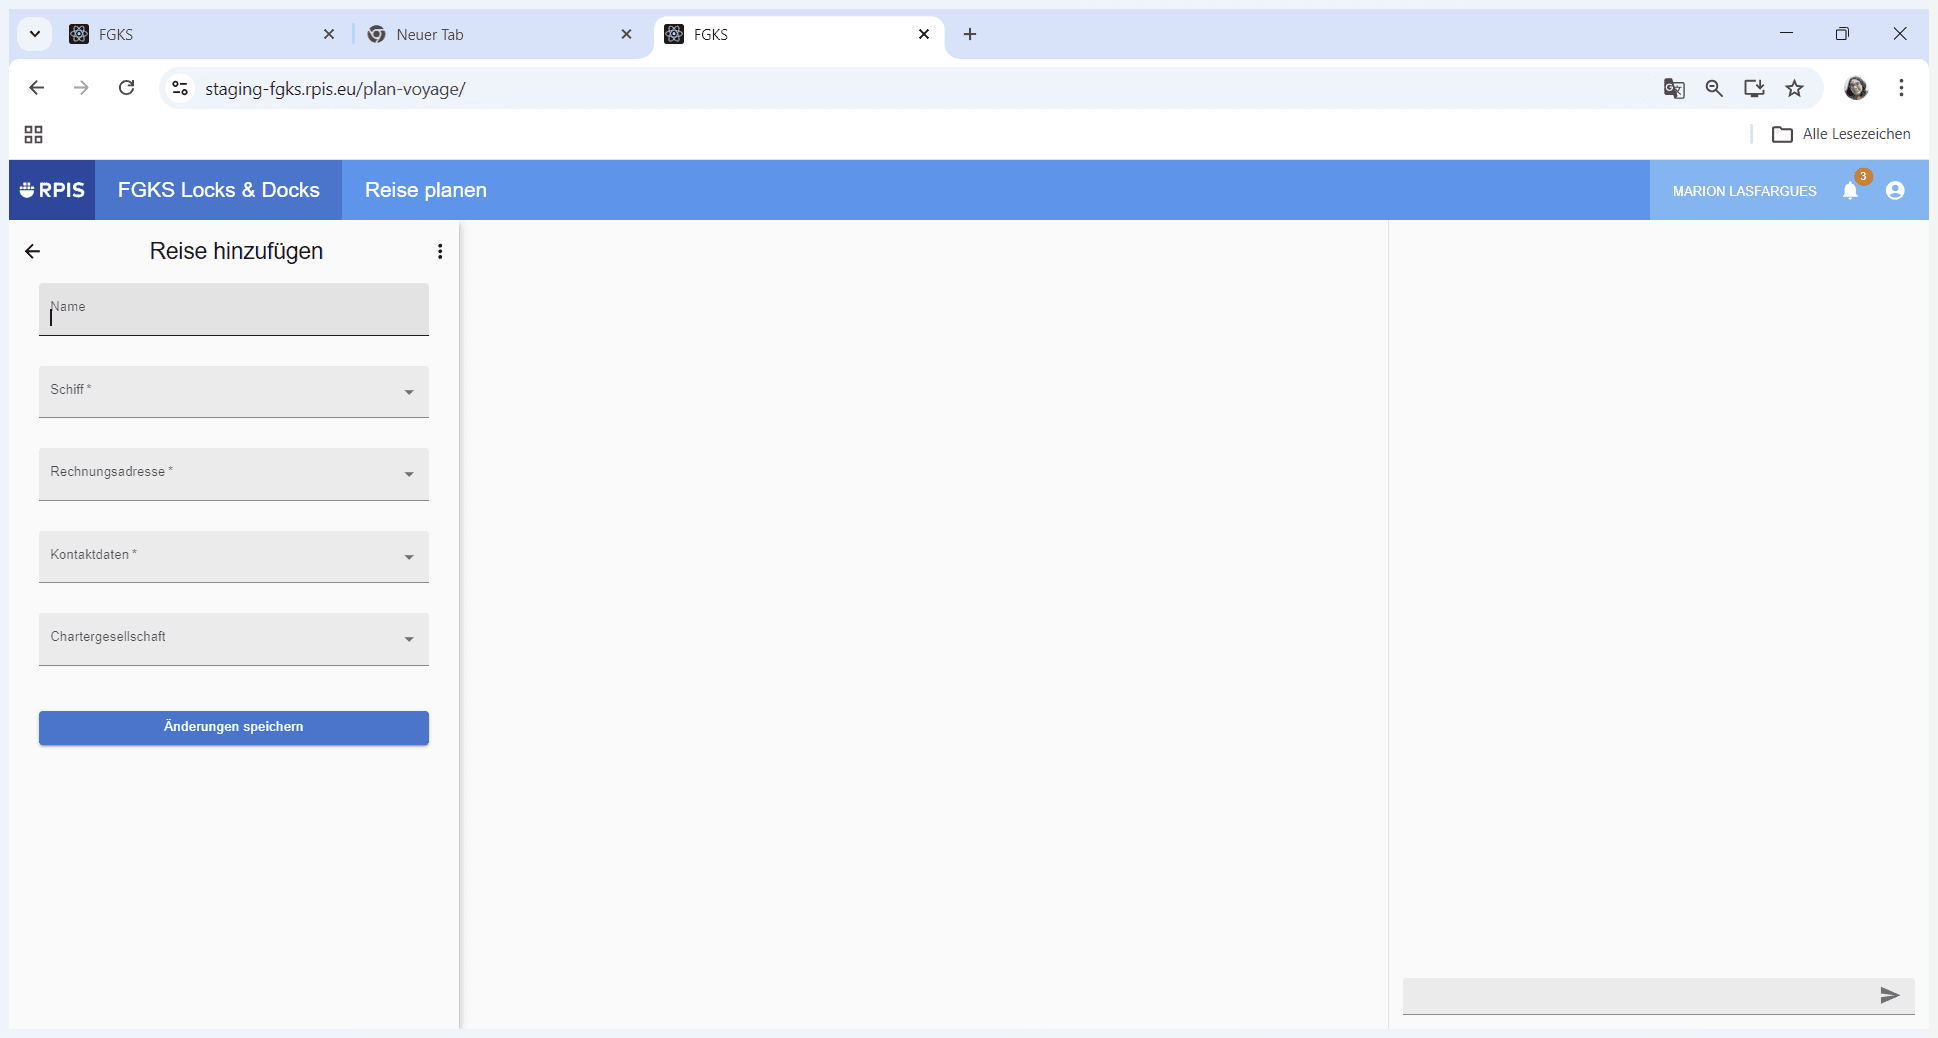1938x1038 pixels.
Task: Click the browser back navigation arrow
Action: 37,88
